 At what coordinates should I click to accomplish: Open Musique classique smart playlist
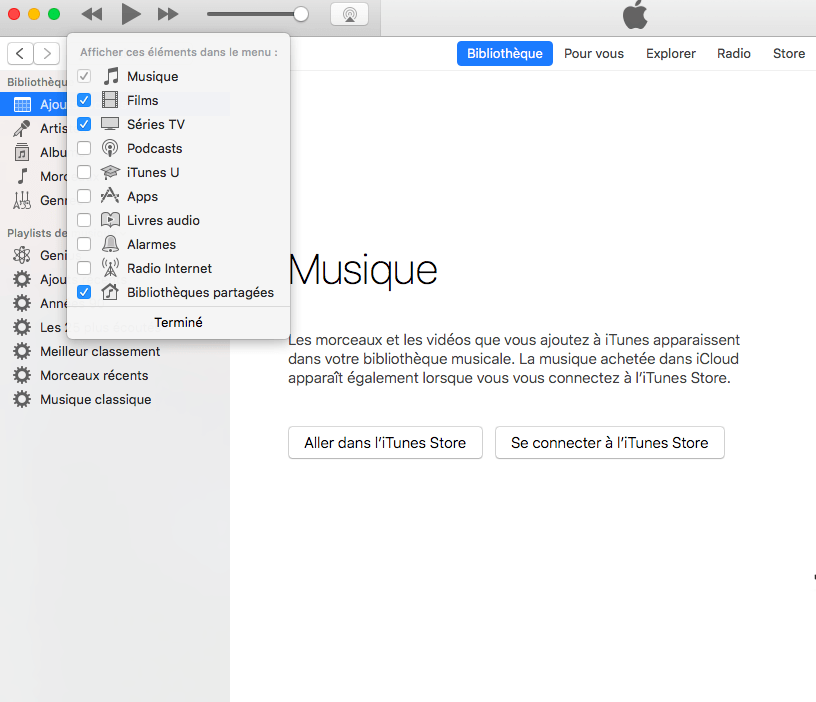96,399
